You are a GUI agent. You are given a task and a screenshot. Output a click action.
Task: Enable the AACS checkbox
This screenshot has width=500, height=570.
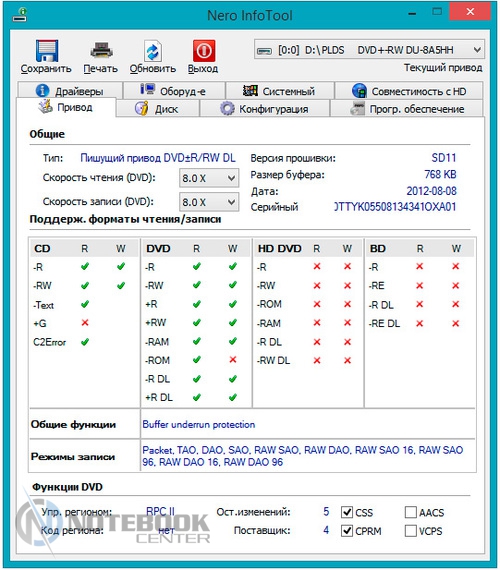point(411,512)
